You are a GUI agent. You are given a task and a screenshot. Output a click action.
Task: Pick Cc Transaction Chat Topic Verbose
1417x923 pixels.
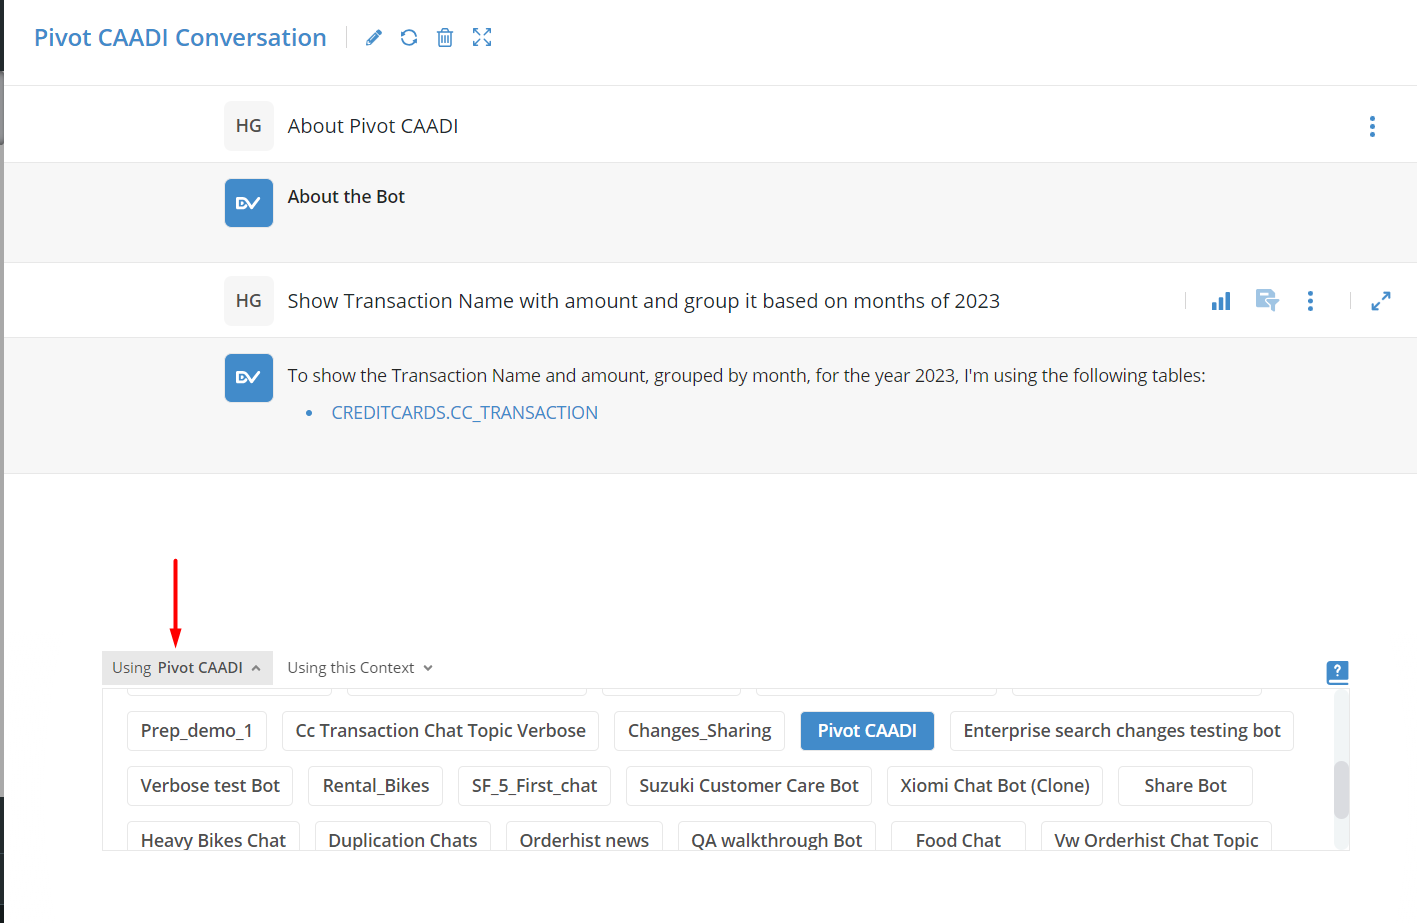tap(441, 731)
